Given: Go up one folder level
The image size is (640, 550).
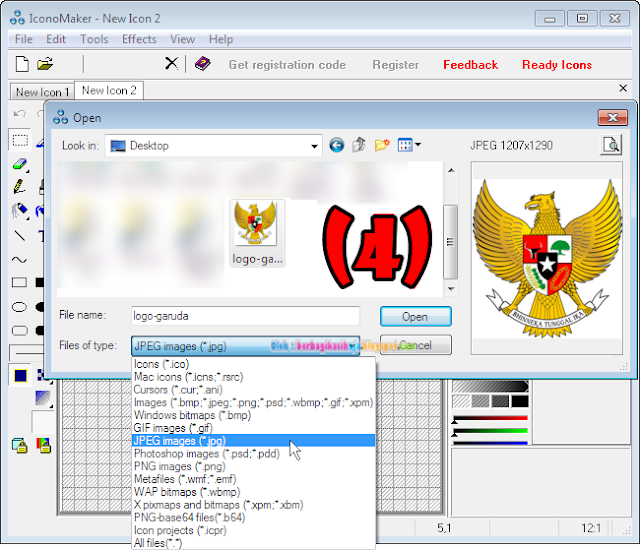Looking at the screenshot, I should pyautogui.click(x=359, y=145).
